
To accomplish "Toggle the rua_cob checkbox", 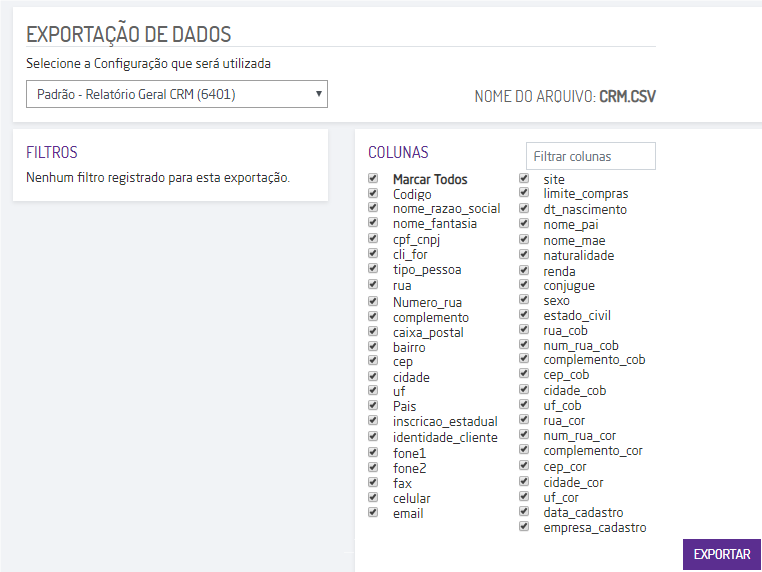I will point(524,329).
